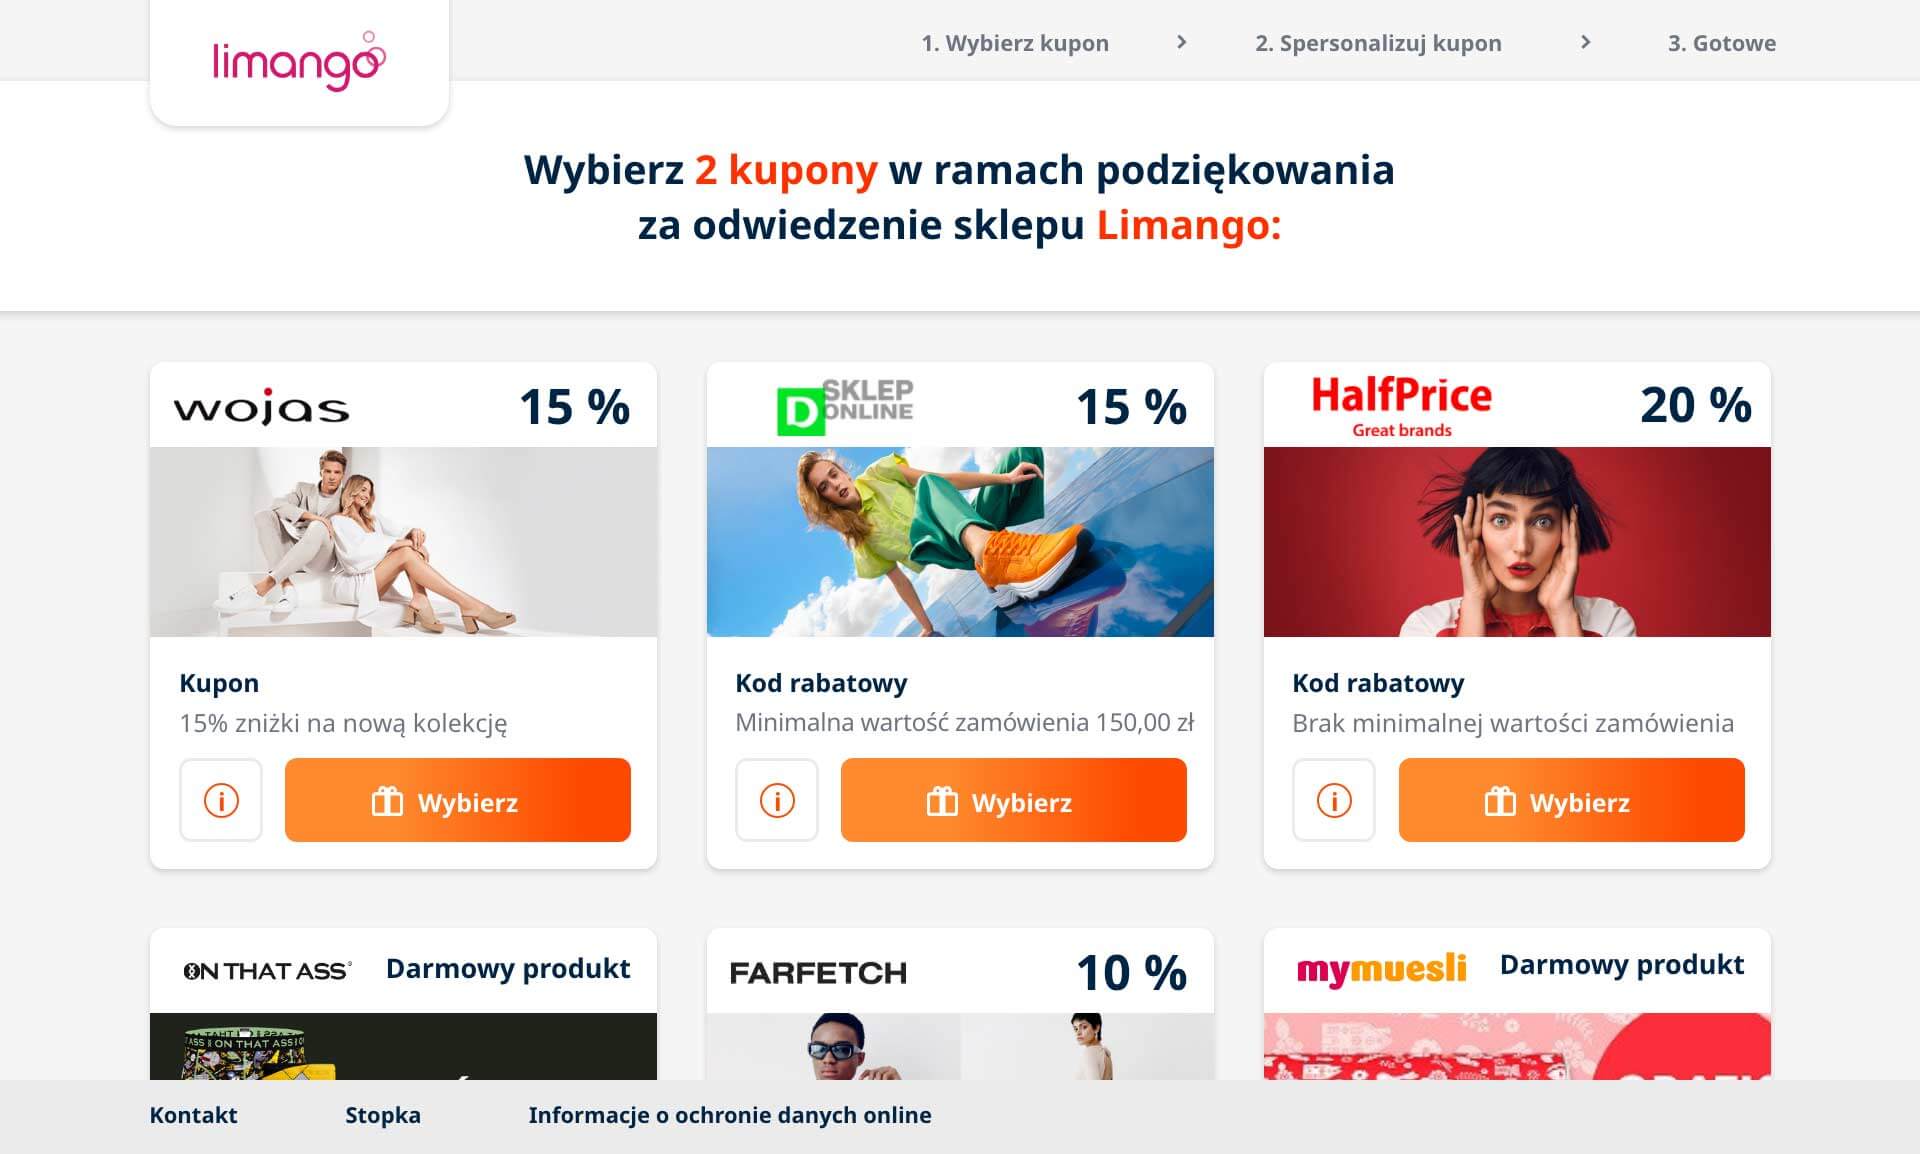Open the Stopka footer link

click(383, 1115)
